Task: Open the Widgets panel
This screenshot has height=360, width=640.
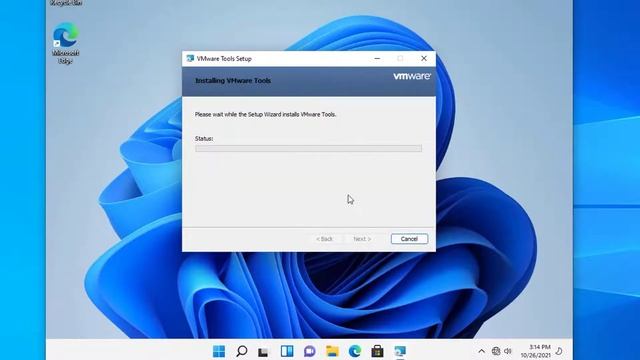Action: click(287, 351)
